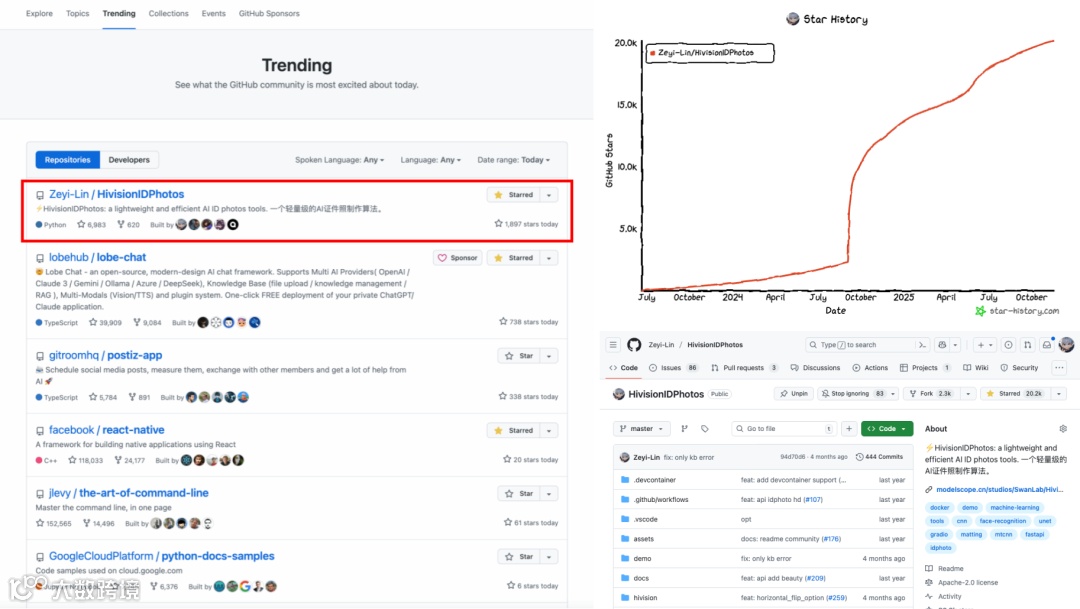Open the modelscope.cn studios link
The width and height of the screenshot is (1080, 609).
click(999, 489)
